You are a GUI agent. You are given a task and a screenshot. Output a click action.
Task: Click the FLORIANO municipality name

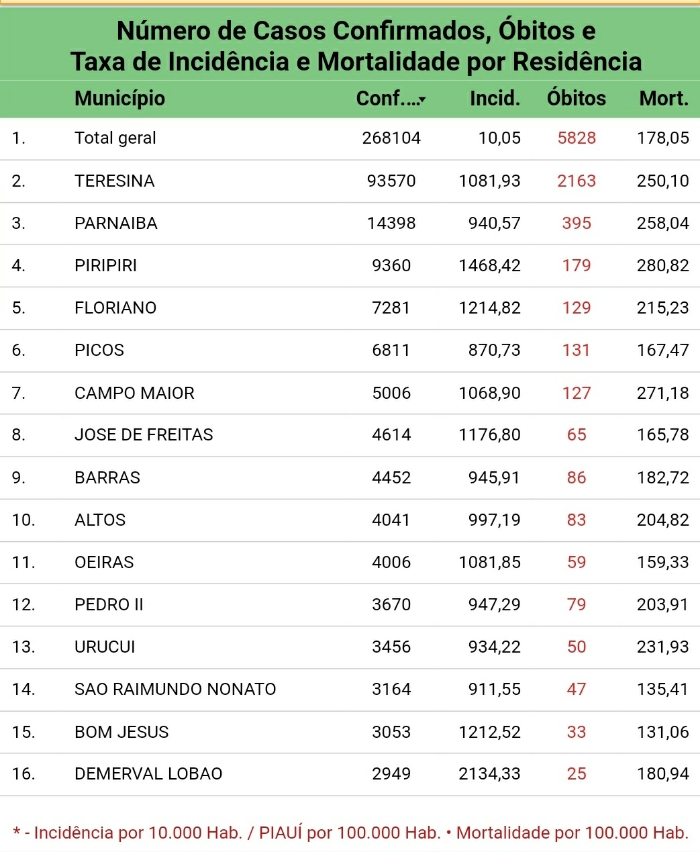point(115,308)
